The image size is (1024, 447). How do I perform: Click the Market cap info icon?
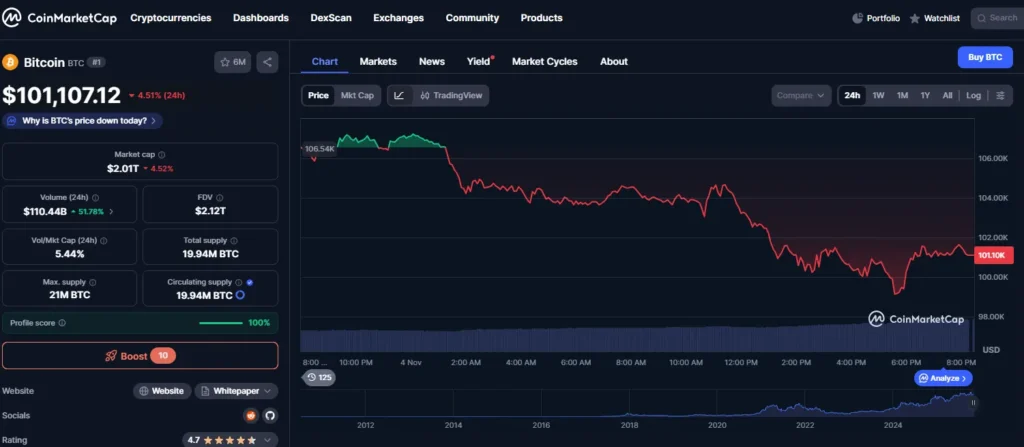pyautogui.click(x=162, y=155)
